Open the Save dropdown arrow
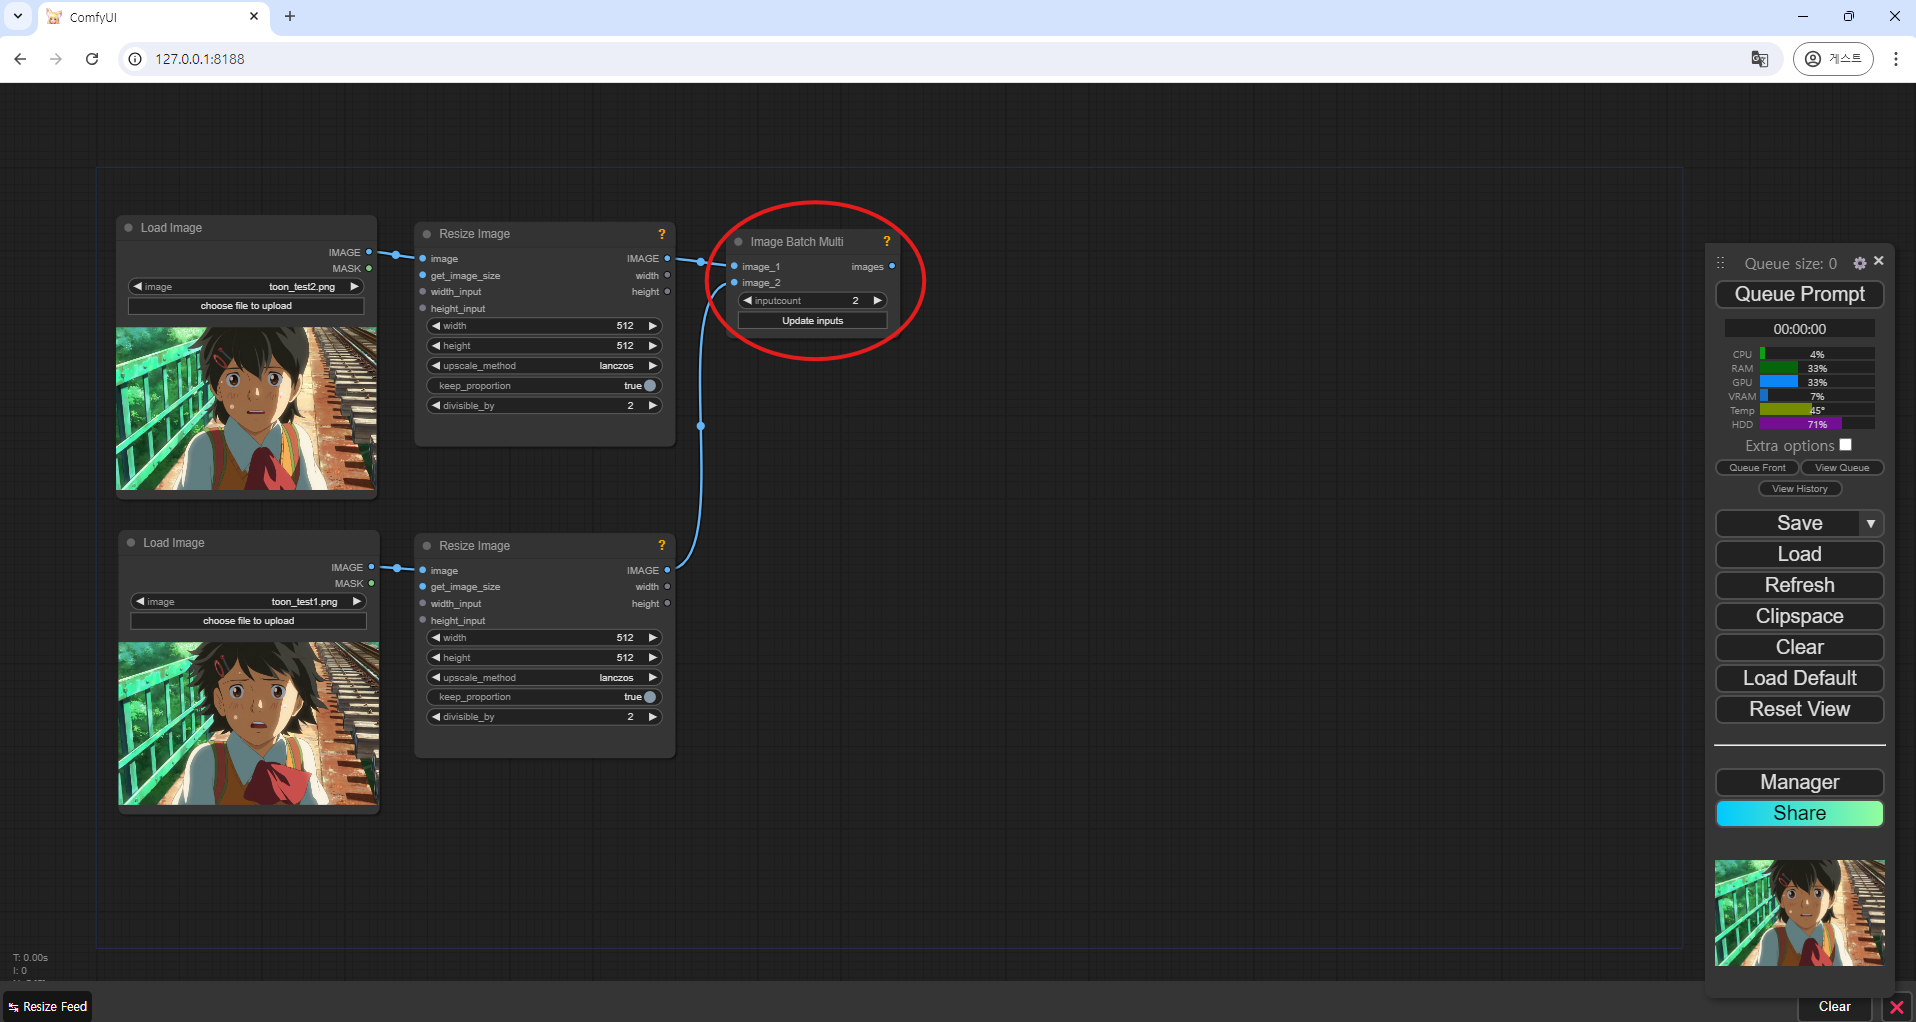This screenshot has width=1916, height=1022. pos(1871,523)
